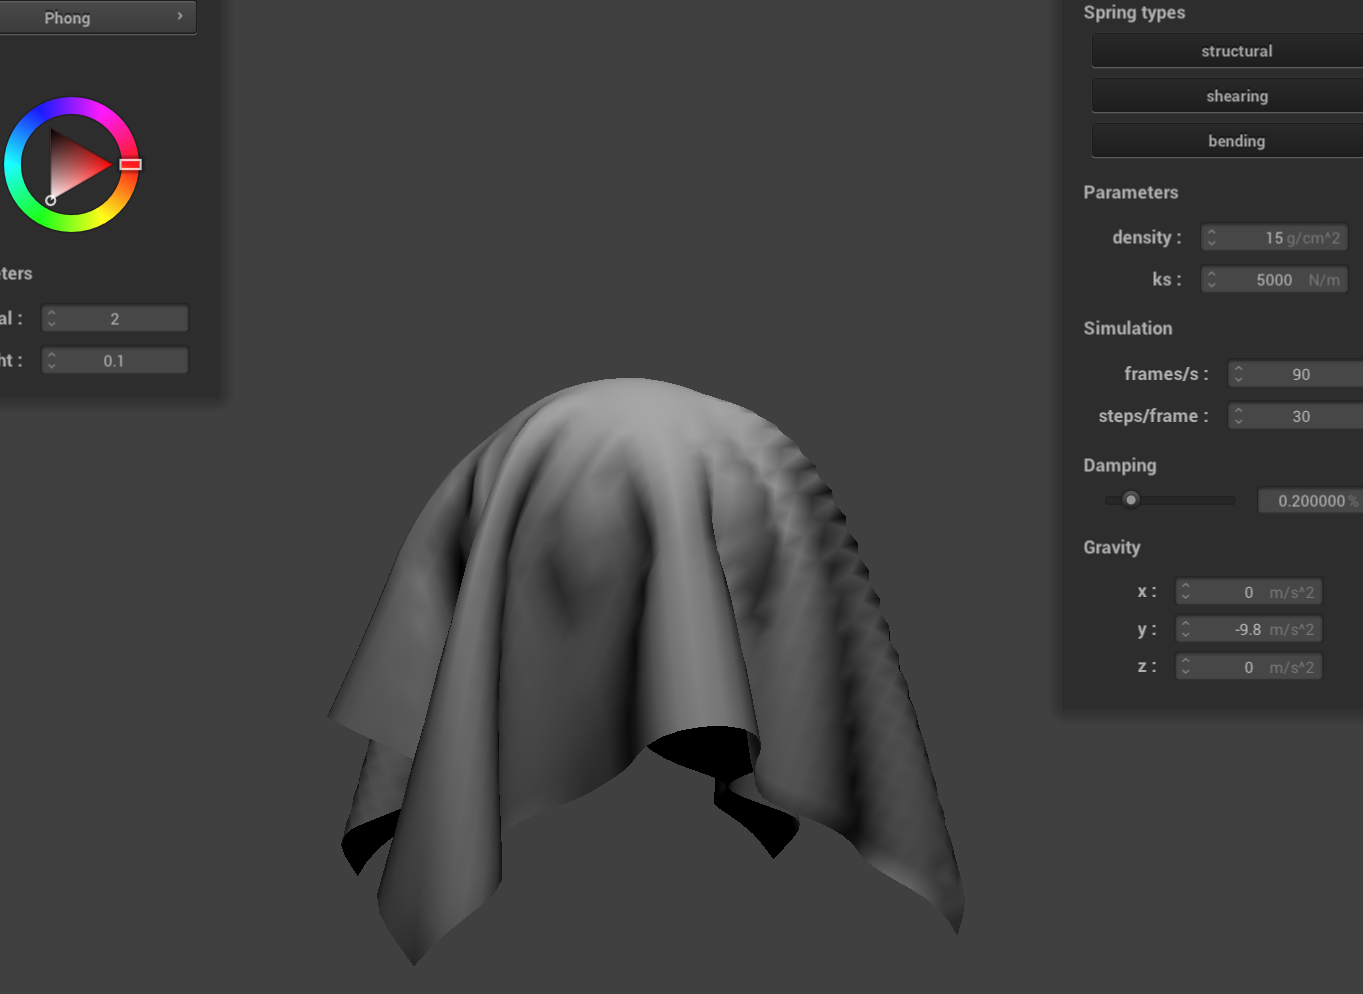Click the frames/s stepper arrows

click(1239, 374)
